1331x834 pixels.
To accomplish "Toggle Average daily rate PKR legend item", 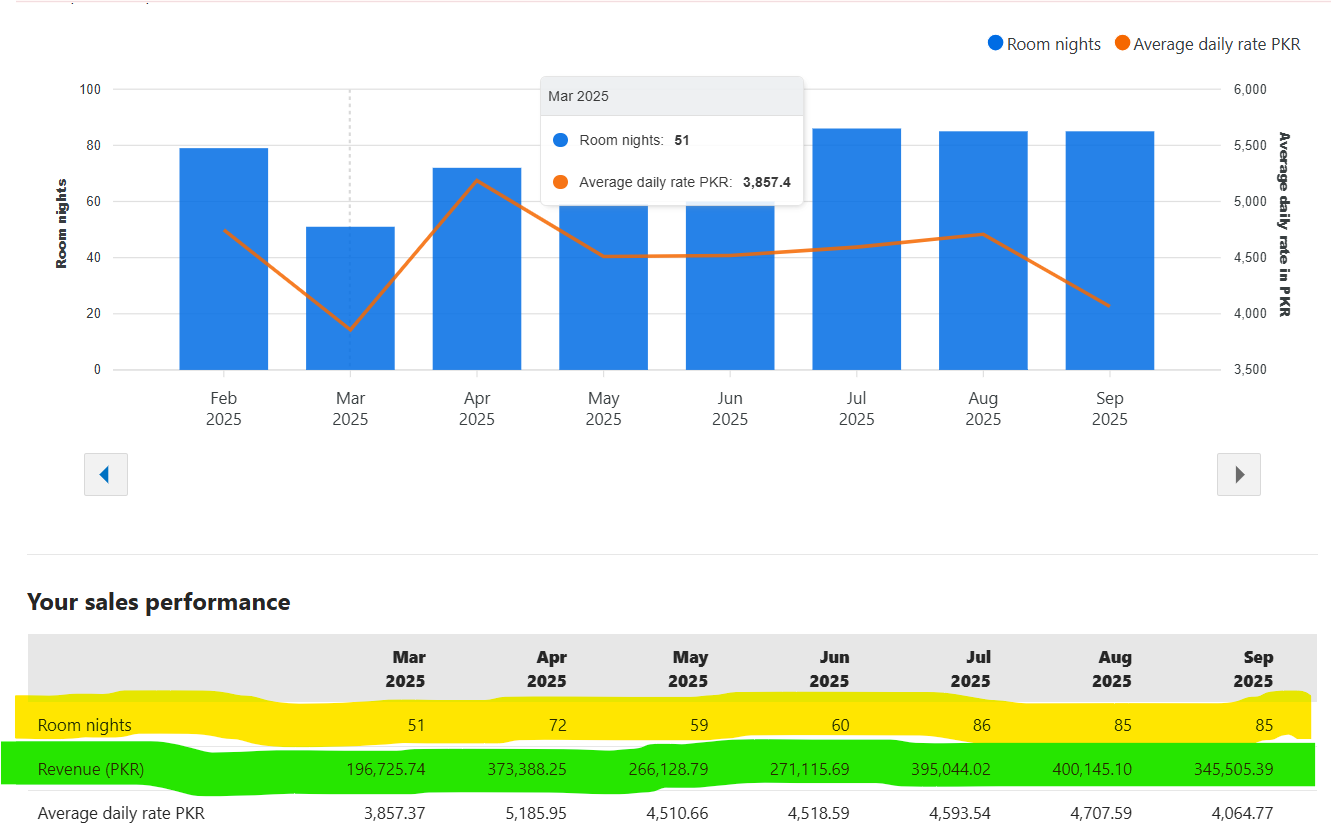I will [1207, 44].
